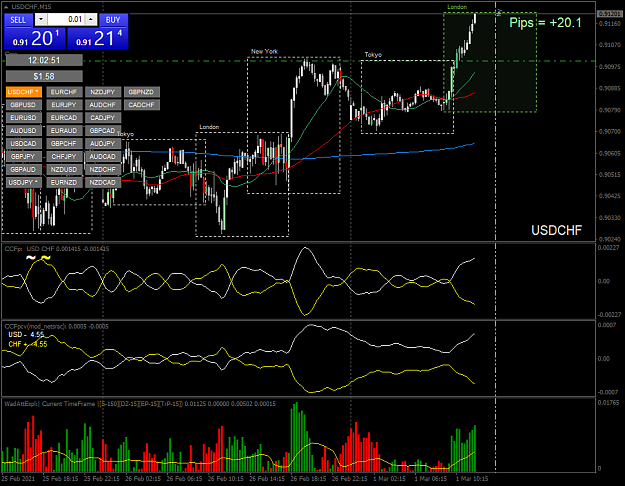Screen dimensions: 625x486
Task: Click the '26 Feb 18:15' time label
Action: (x=308, y=478)
